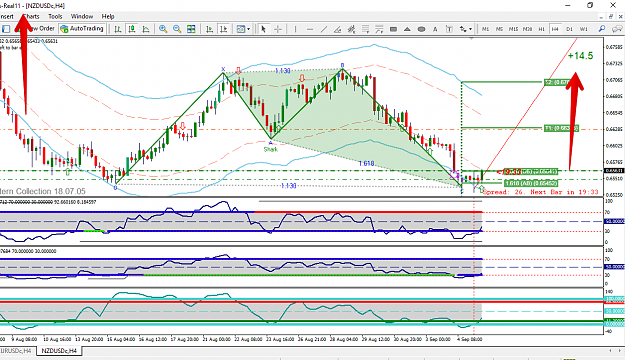Expand the arrows tool dropdown arrow
Viewport: 625px width, 360px height.
pos(470,29)
